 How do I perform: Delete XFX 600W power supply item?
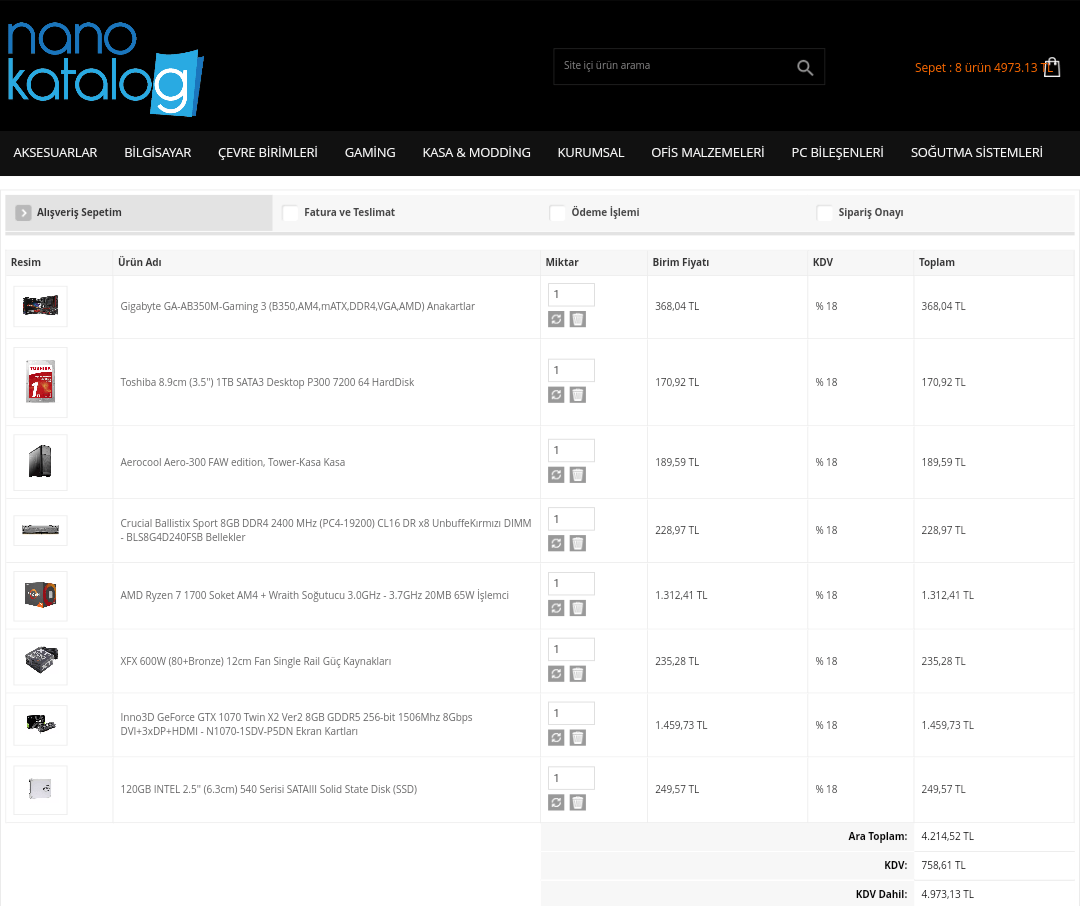coord(578,674)
